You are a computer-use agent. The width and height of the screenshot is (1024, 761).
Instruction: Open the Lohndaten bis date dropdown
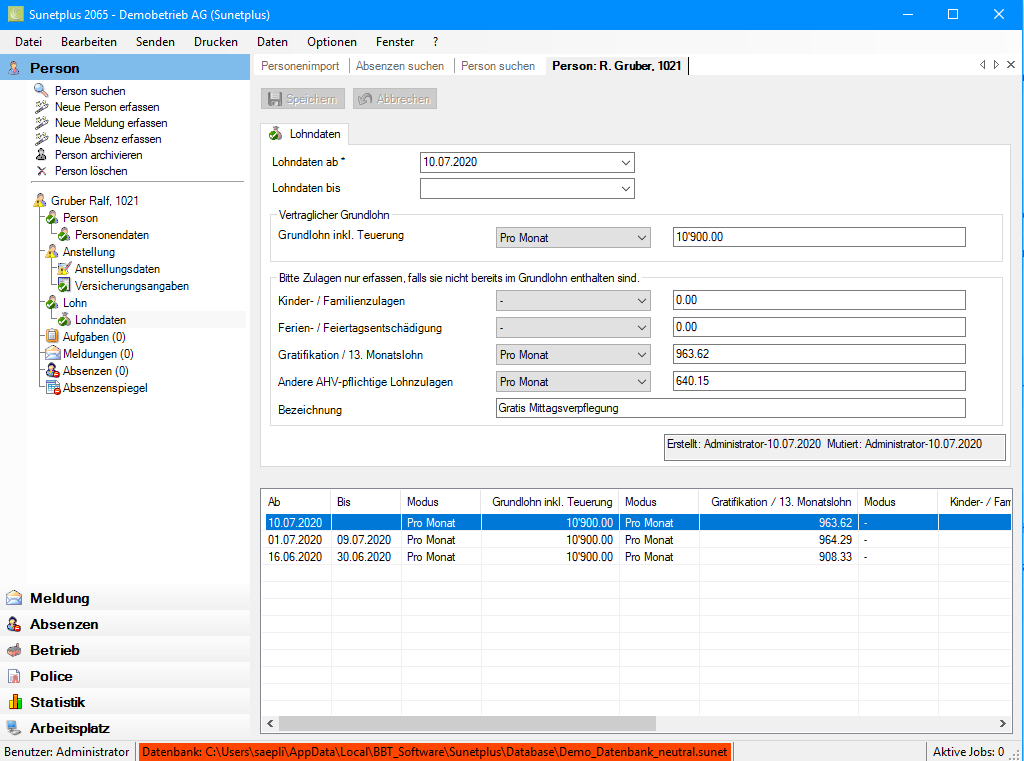[625, 188]
